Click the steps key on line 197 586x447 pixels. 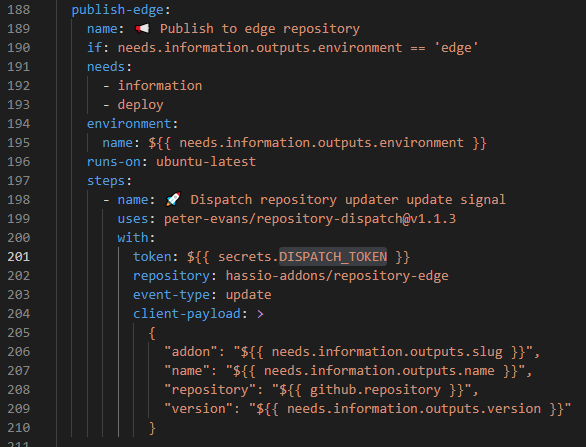[x=106, y=181]
